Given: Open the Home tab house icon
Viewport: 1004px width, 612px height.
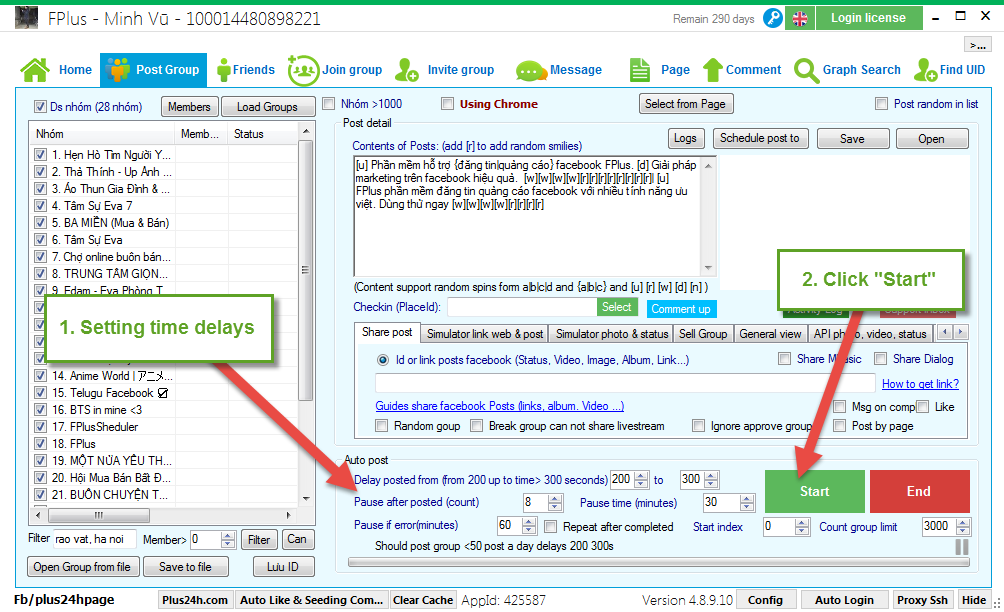Looking at the screenshot, I should click(x=35, y=70).
